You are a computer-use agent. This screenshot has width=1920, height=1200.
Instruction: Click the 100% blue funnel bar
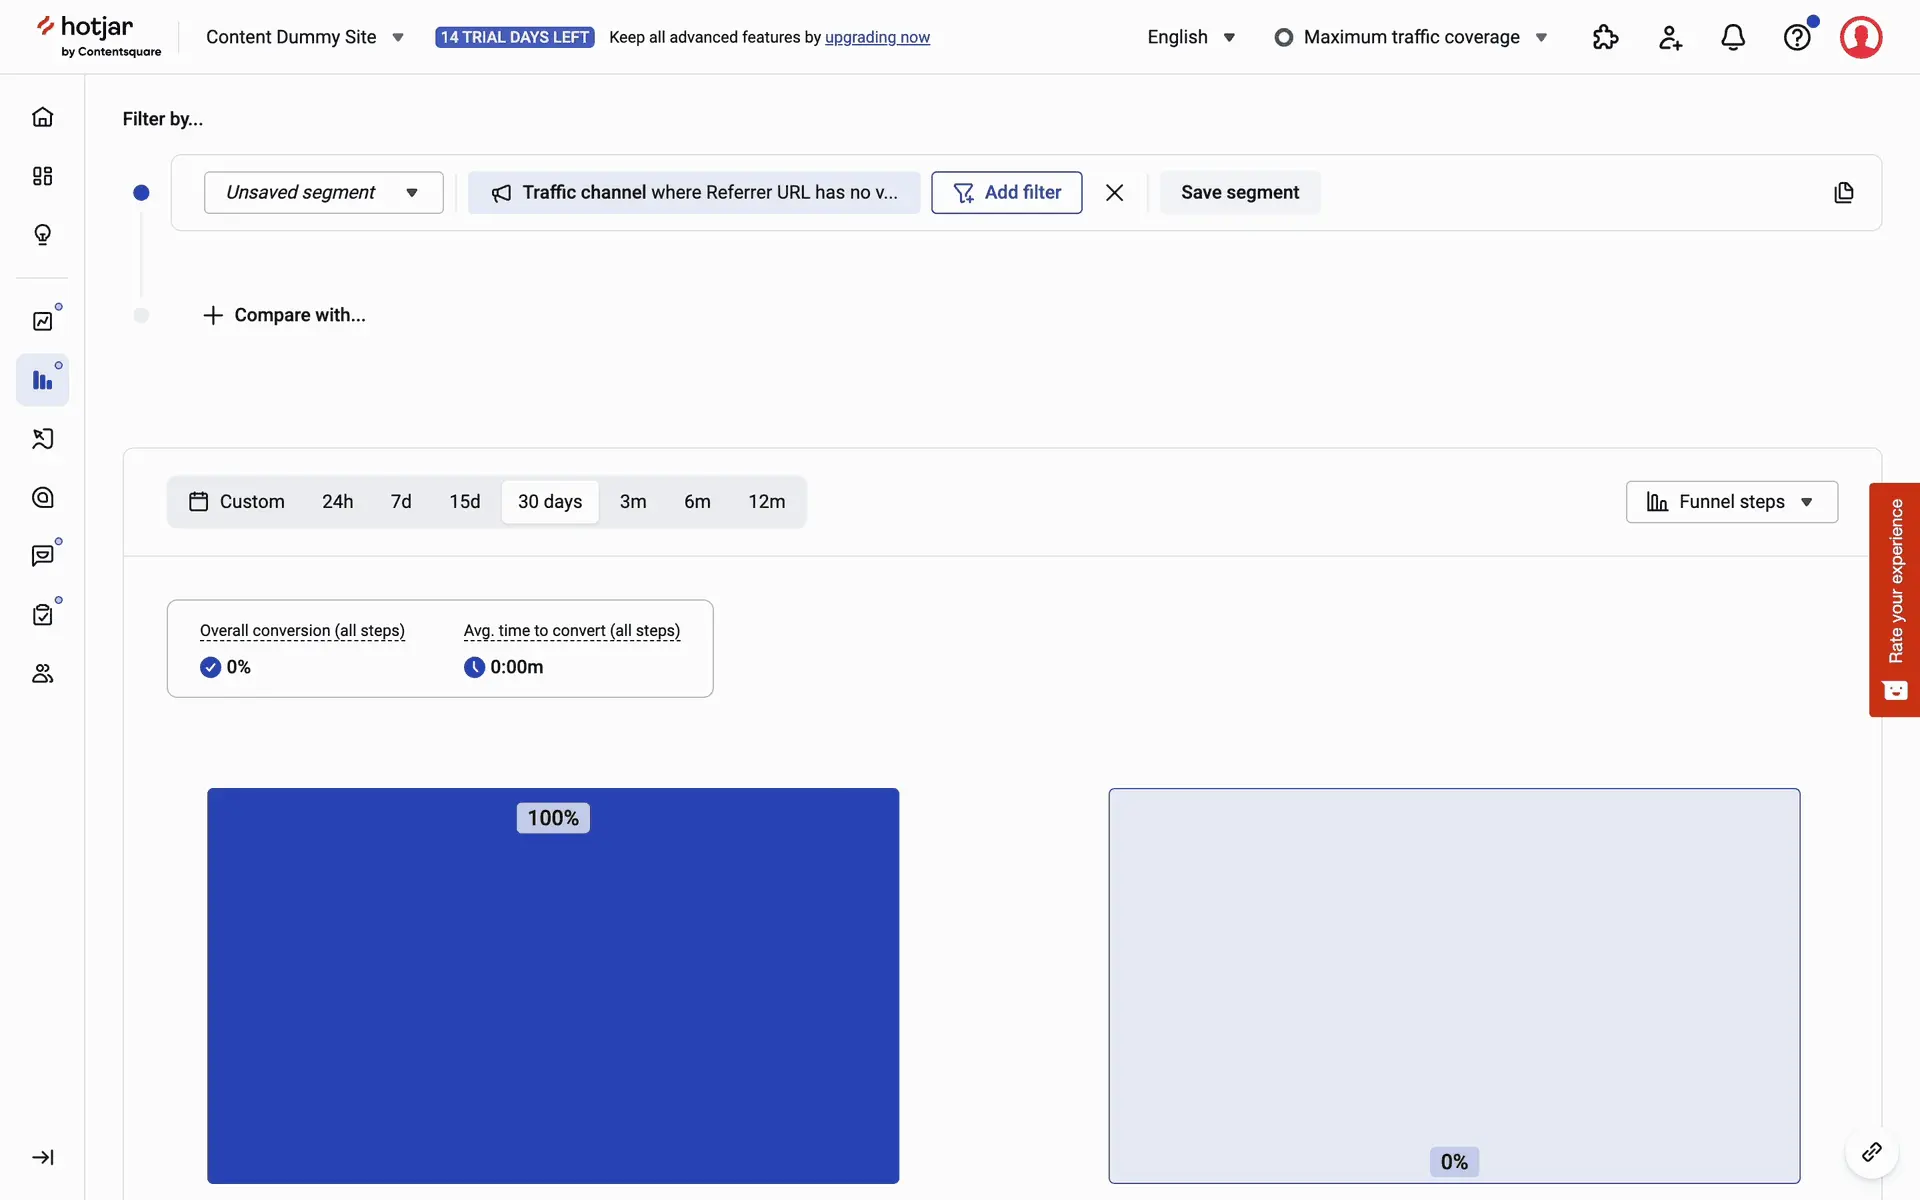tap(553, 985)
